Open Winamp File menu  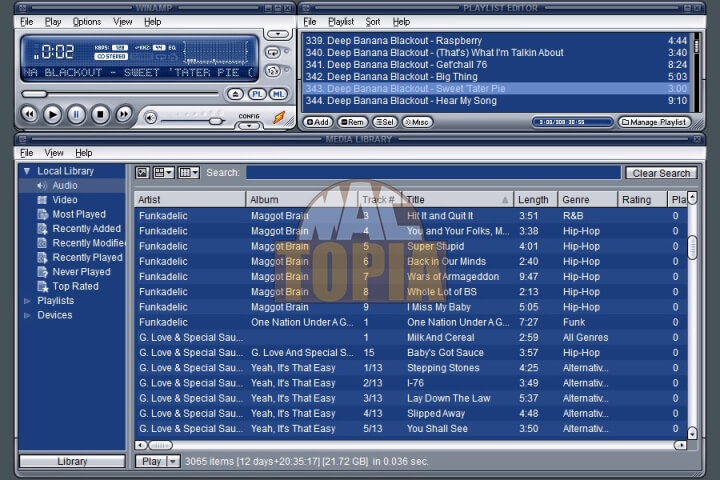click(x=27, y=22)
